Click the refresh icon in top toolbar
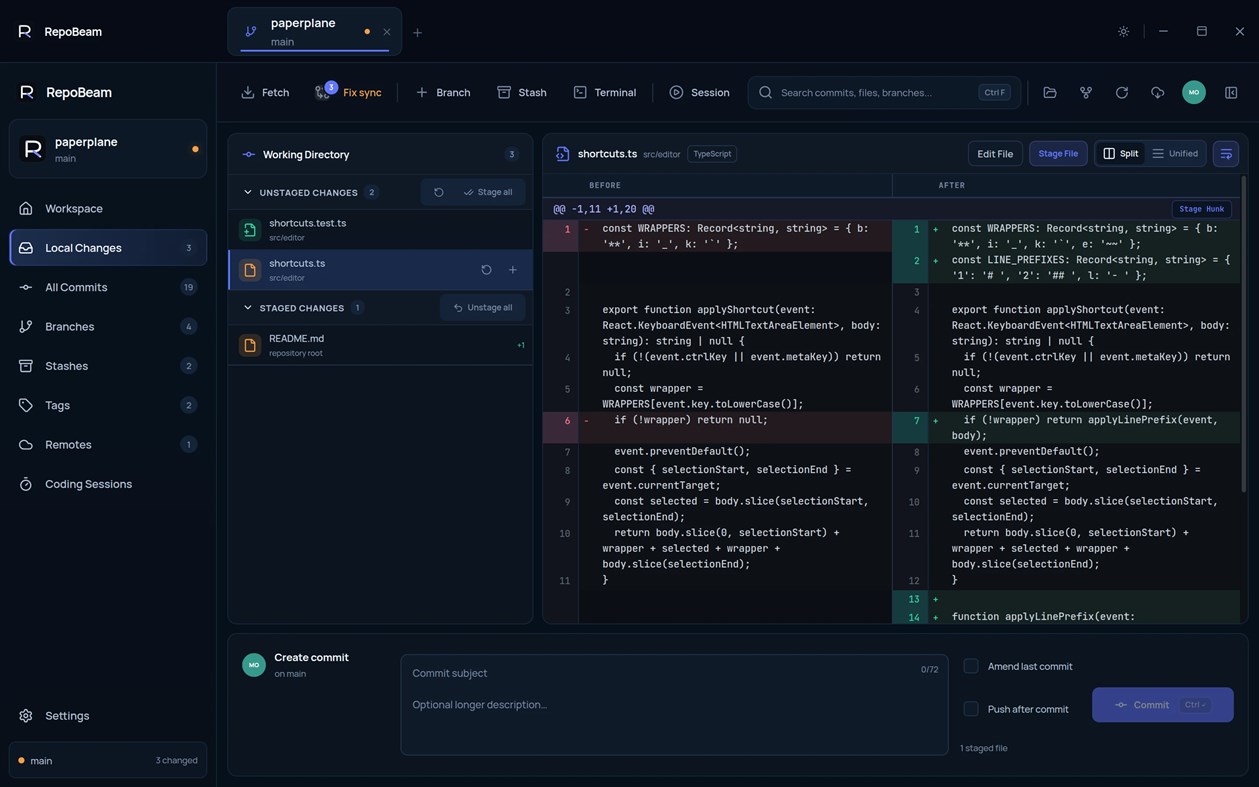Image resolution: width=1259 pixels, height=787 pixels. click(1122, 92)
